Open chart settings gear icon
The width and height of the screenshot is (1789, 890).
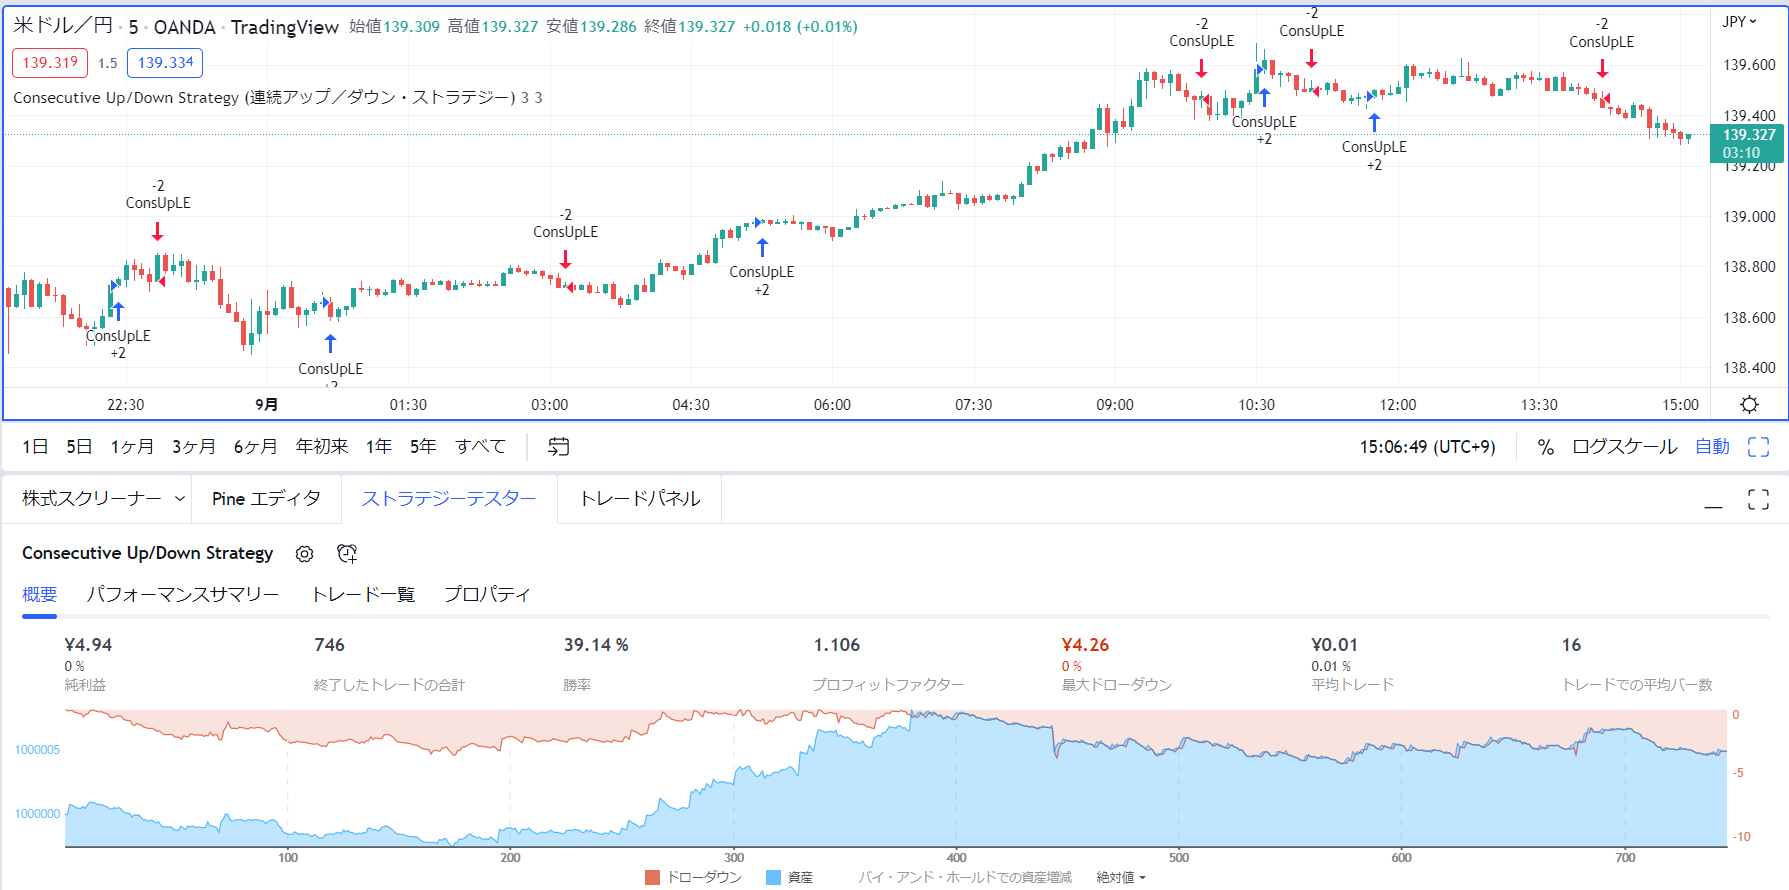coord(1749,405)
